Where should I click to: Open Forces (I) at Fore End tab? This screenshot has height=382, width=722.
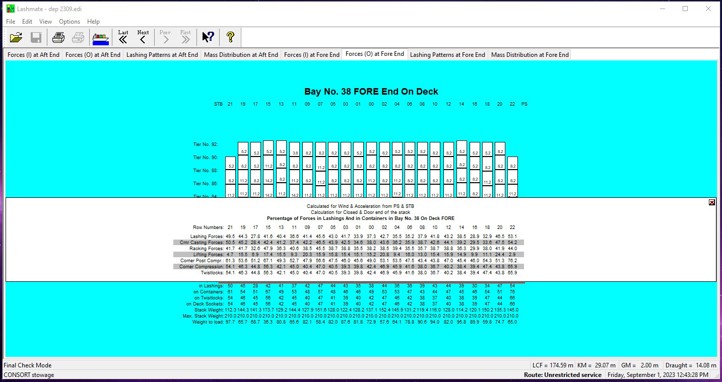coord(312,55)
